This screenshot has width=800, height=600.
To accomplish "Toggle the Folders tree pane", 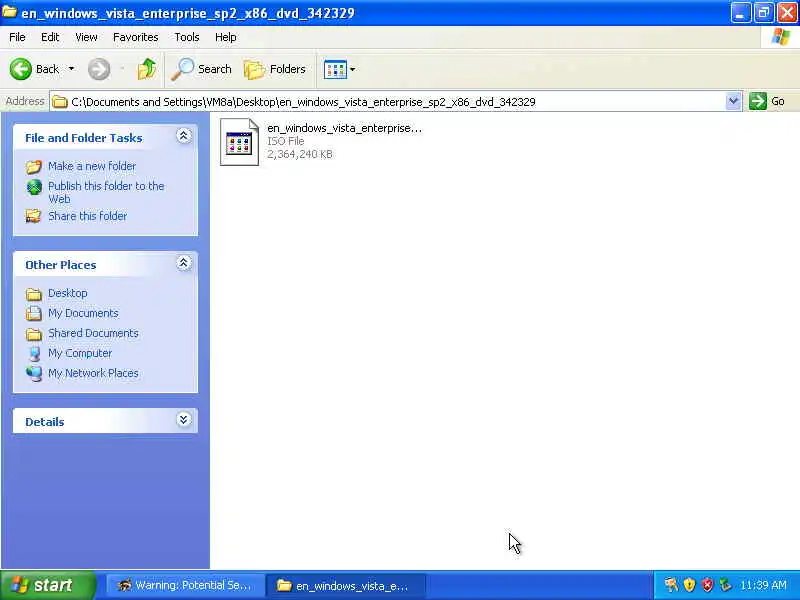I will coord(275,69).
